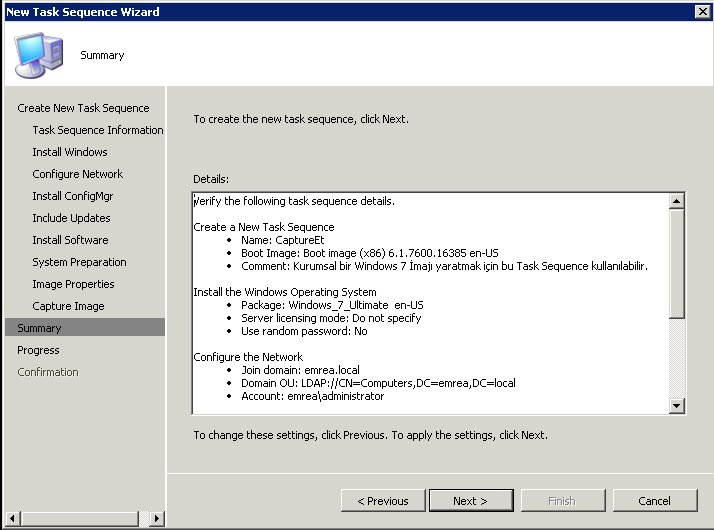
Task: Select Image Properties in sidebar
Action: pos(73,284)
